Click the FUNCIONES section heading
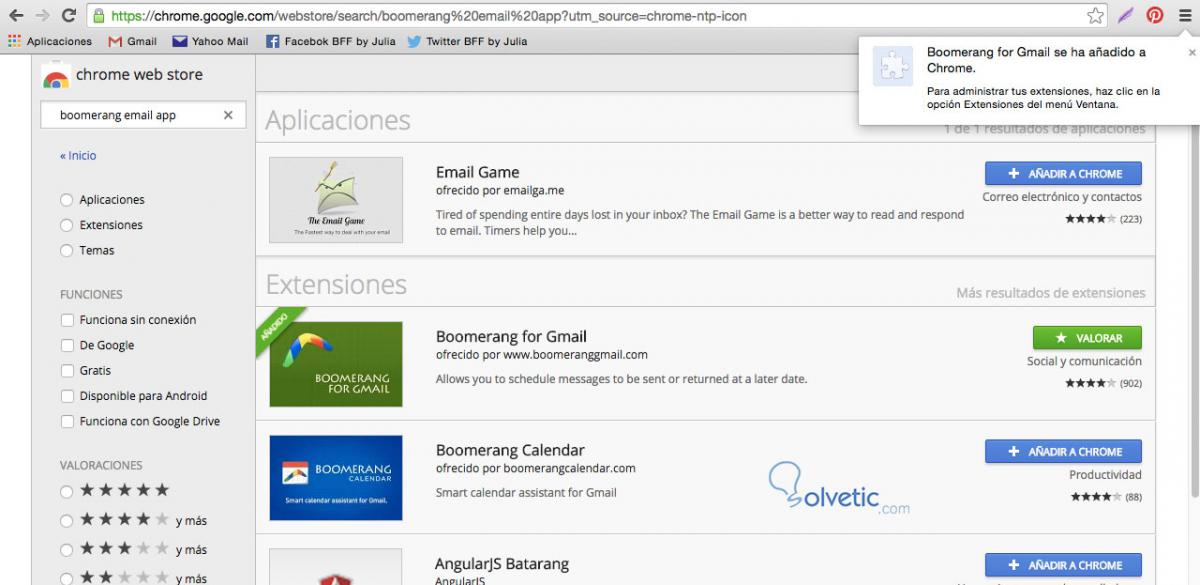The width and height of the screenshot is (1200, 585). coord(91,295)
